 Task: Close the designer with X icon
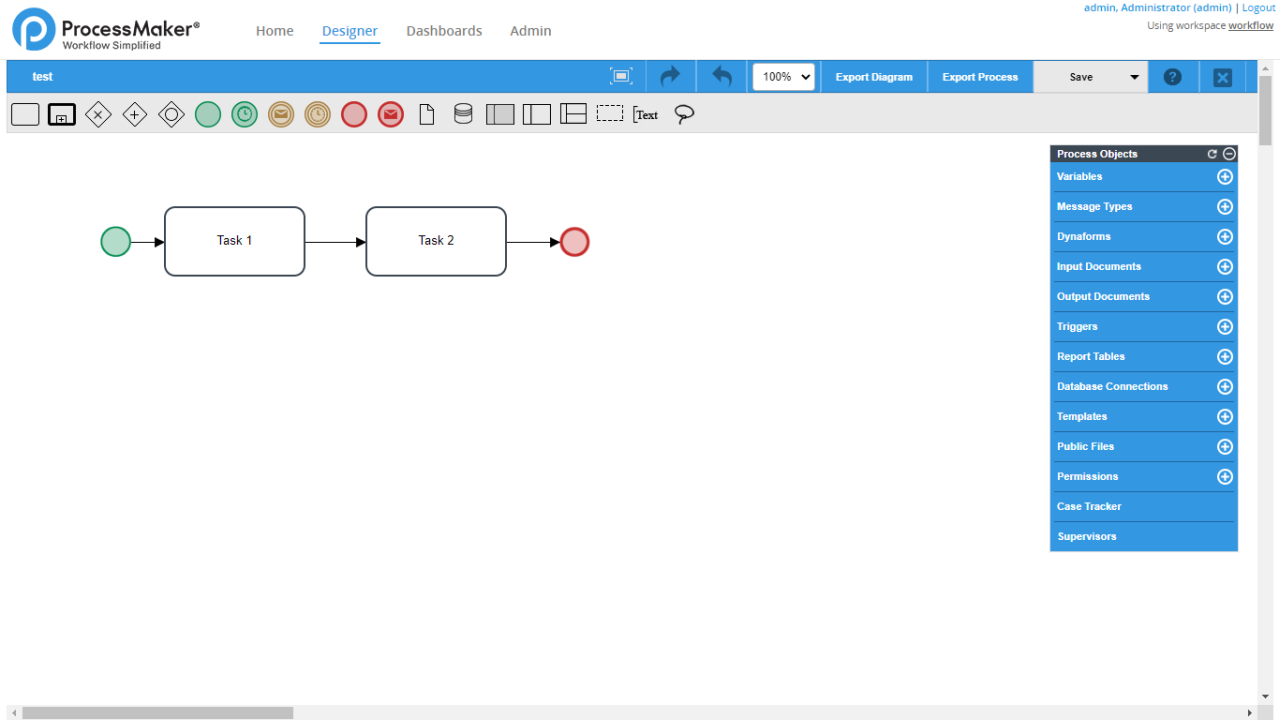pos(1222,77)
